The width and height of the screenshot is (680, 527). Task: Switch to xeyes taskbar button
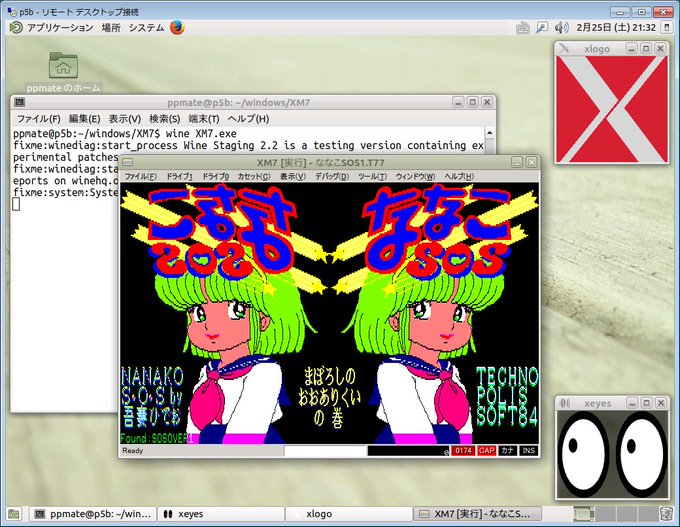(x=220, y=514)
